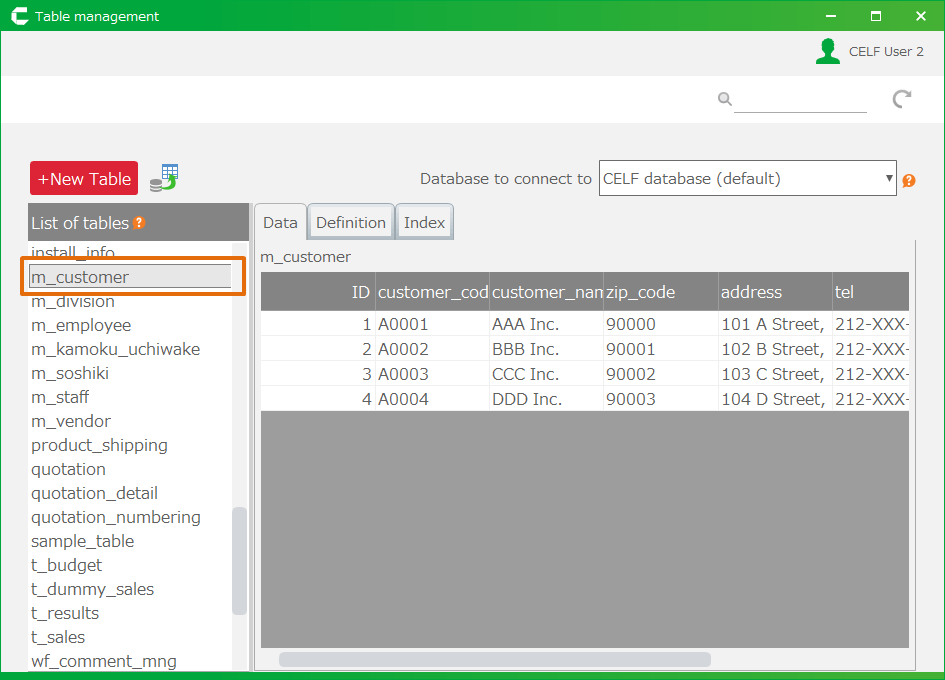
Task: Click help icon beside List of tables
Action: click(x=139, y=223)
